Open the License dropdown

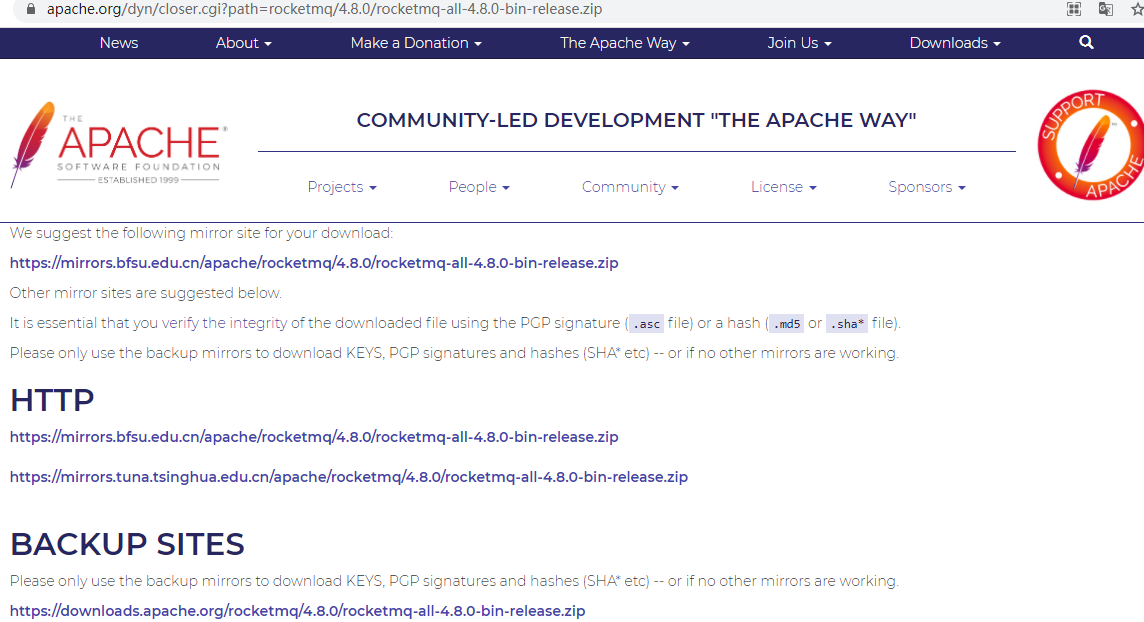(784, 187)
